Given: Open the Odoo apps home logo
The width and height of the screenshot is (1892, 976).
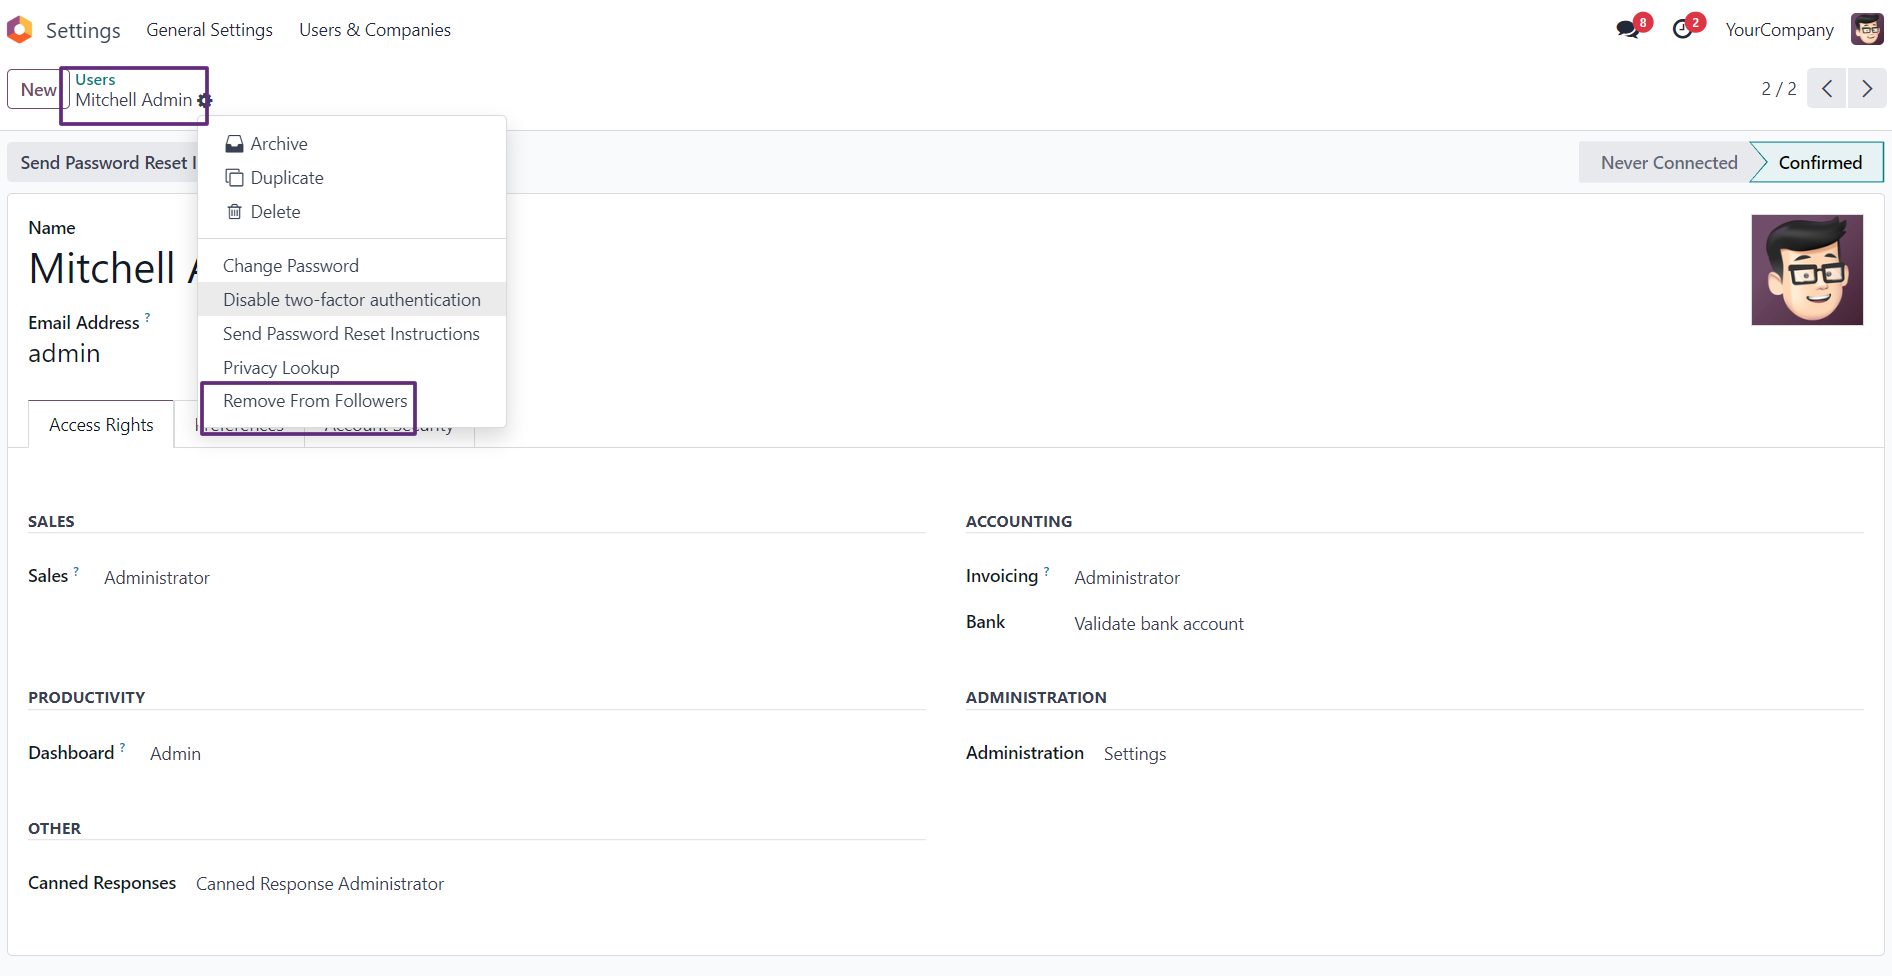Looking at the screenshot, I should (x=20, y=30).
